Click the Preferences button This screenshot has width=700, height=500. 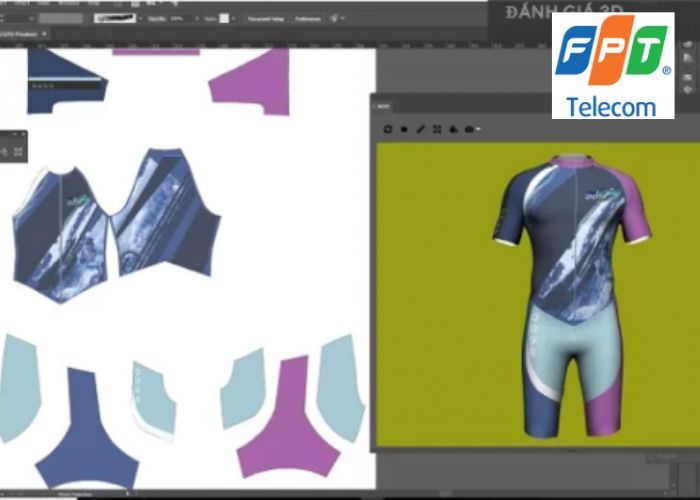tap(308, 18)
